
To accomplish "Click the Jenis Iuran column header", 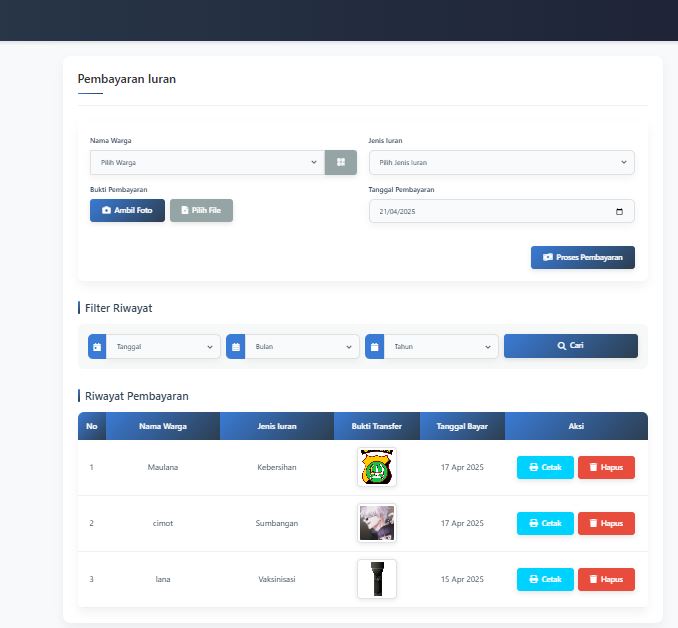I will pos(277,426).
